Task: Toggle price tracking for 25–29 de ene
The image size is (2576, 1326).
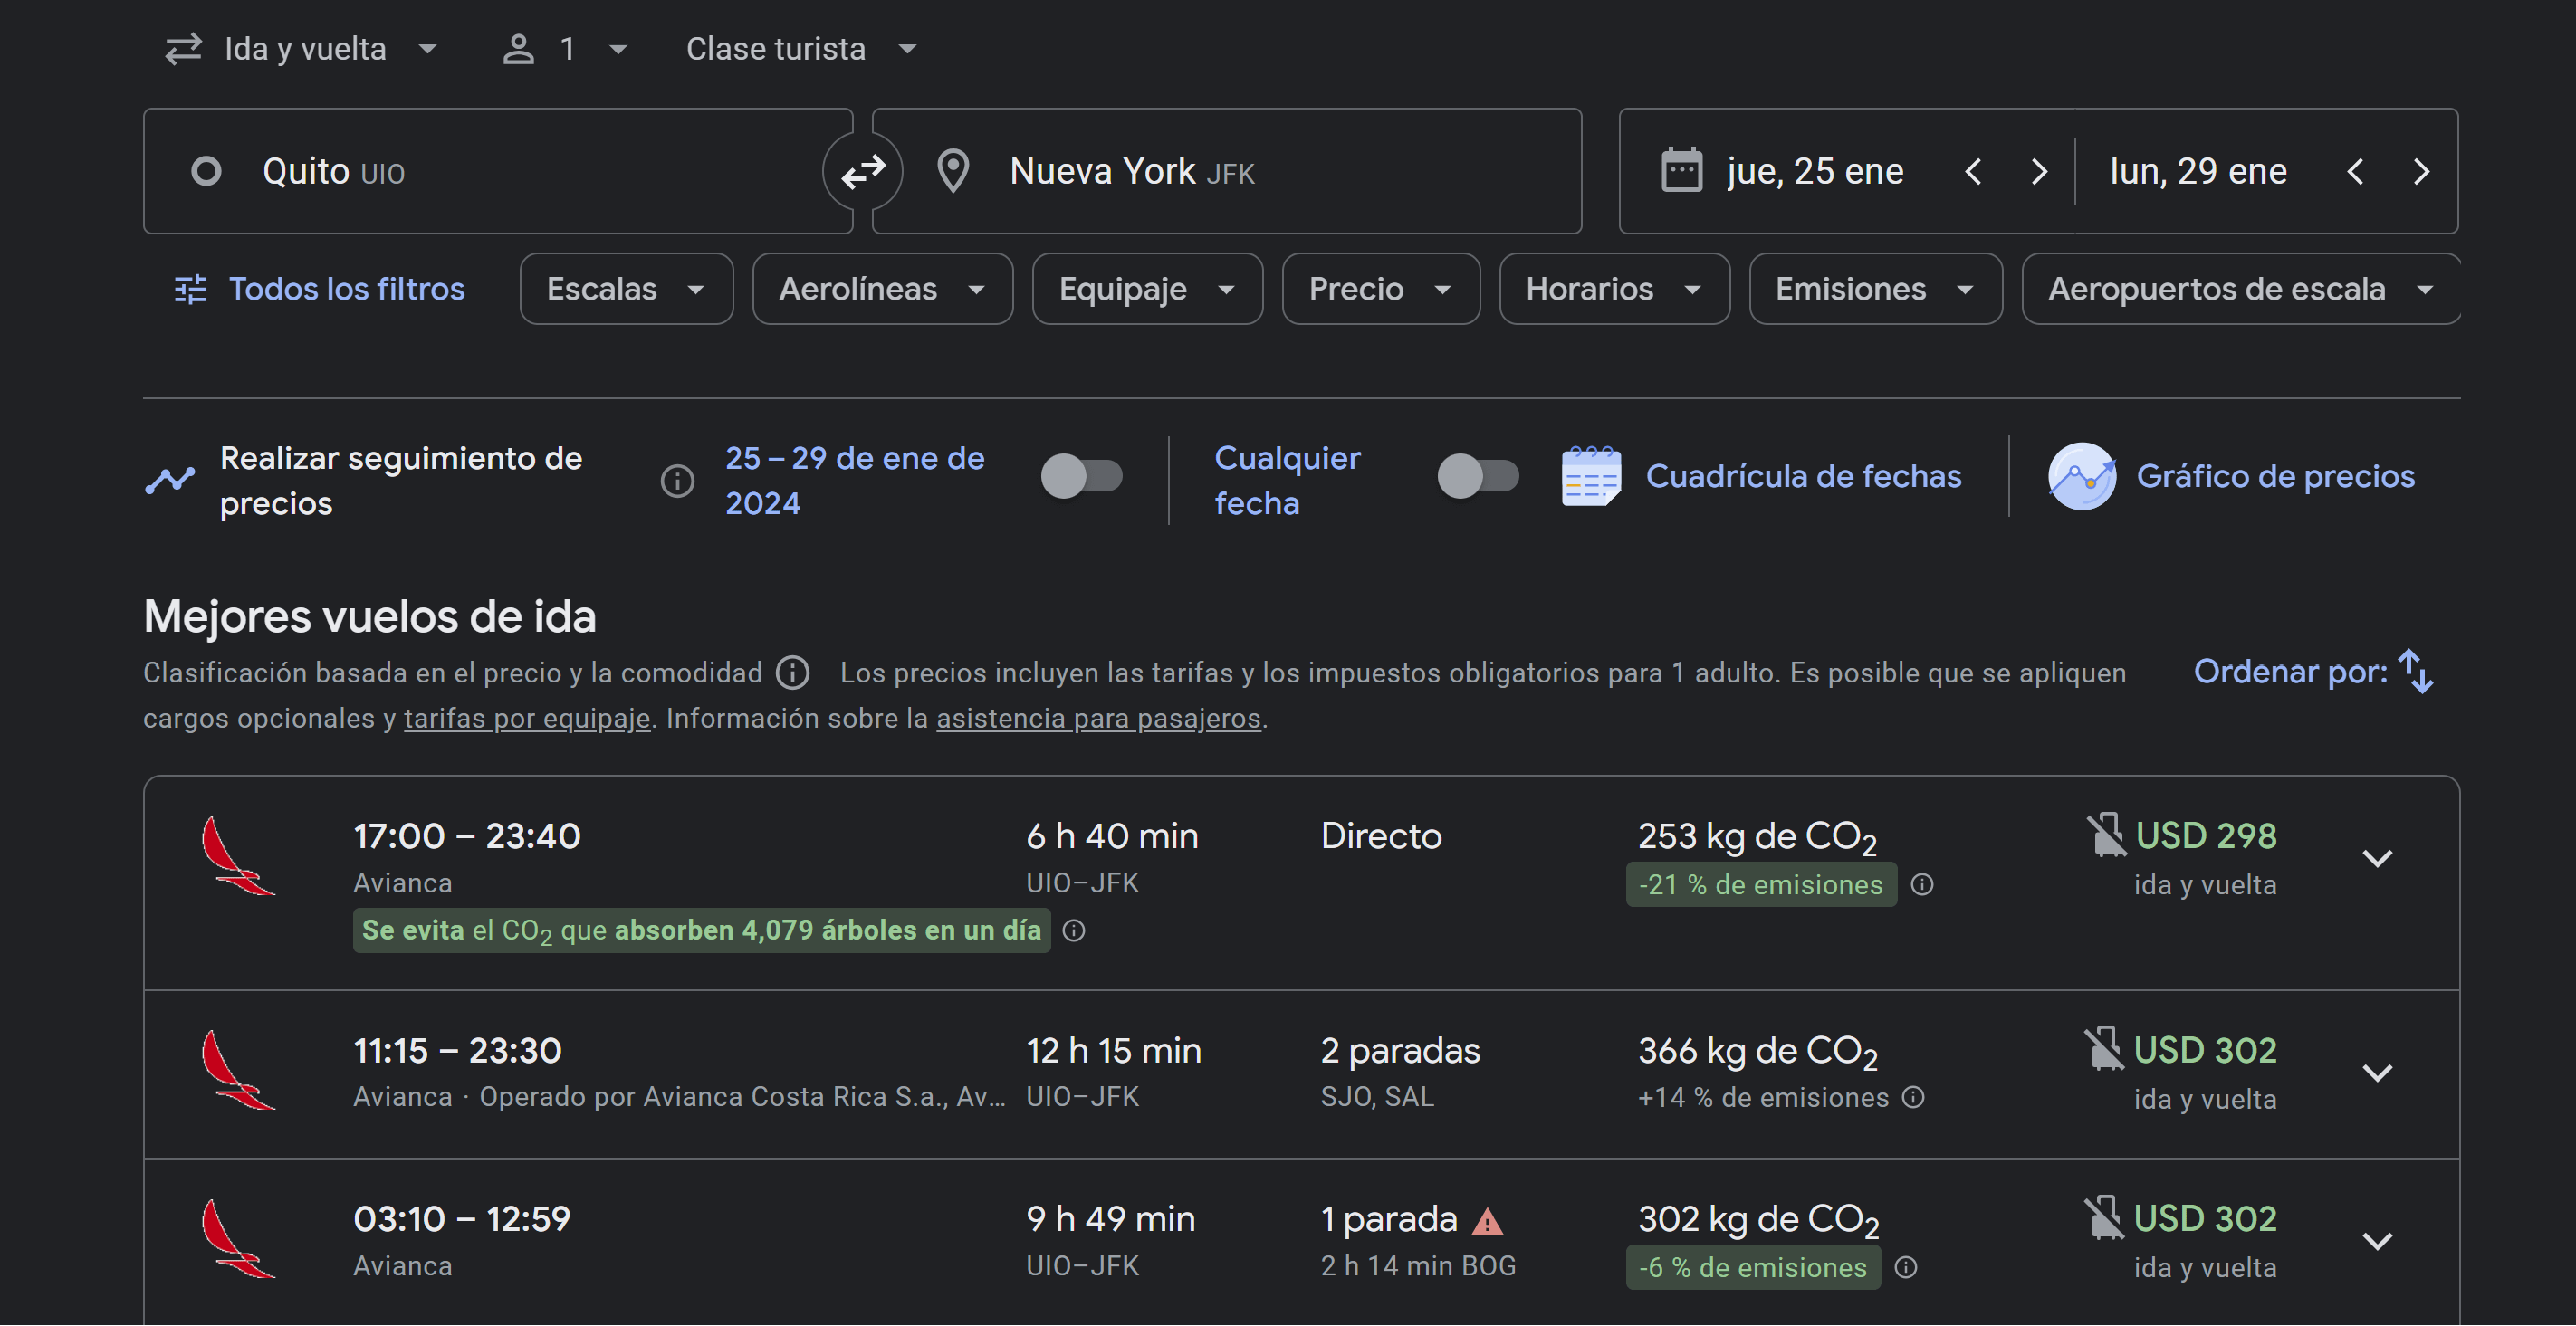Action: [1081, 476]
